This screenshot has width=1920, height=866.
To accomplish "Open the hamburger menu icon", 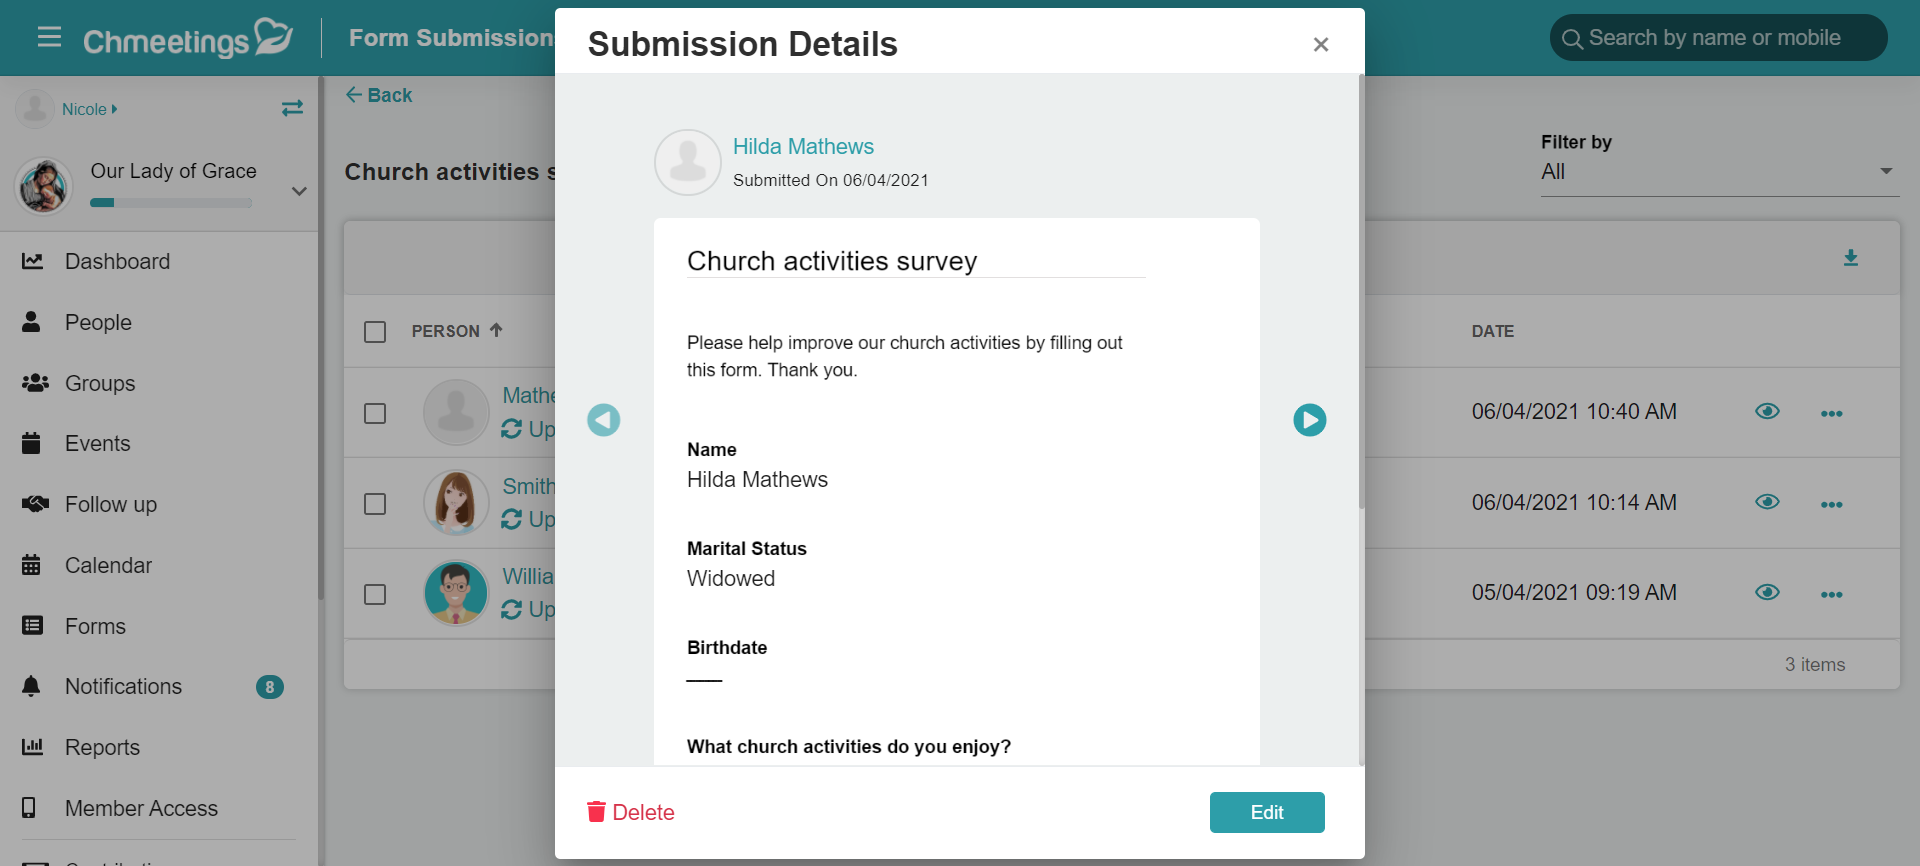I will 49,37.
